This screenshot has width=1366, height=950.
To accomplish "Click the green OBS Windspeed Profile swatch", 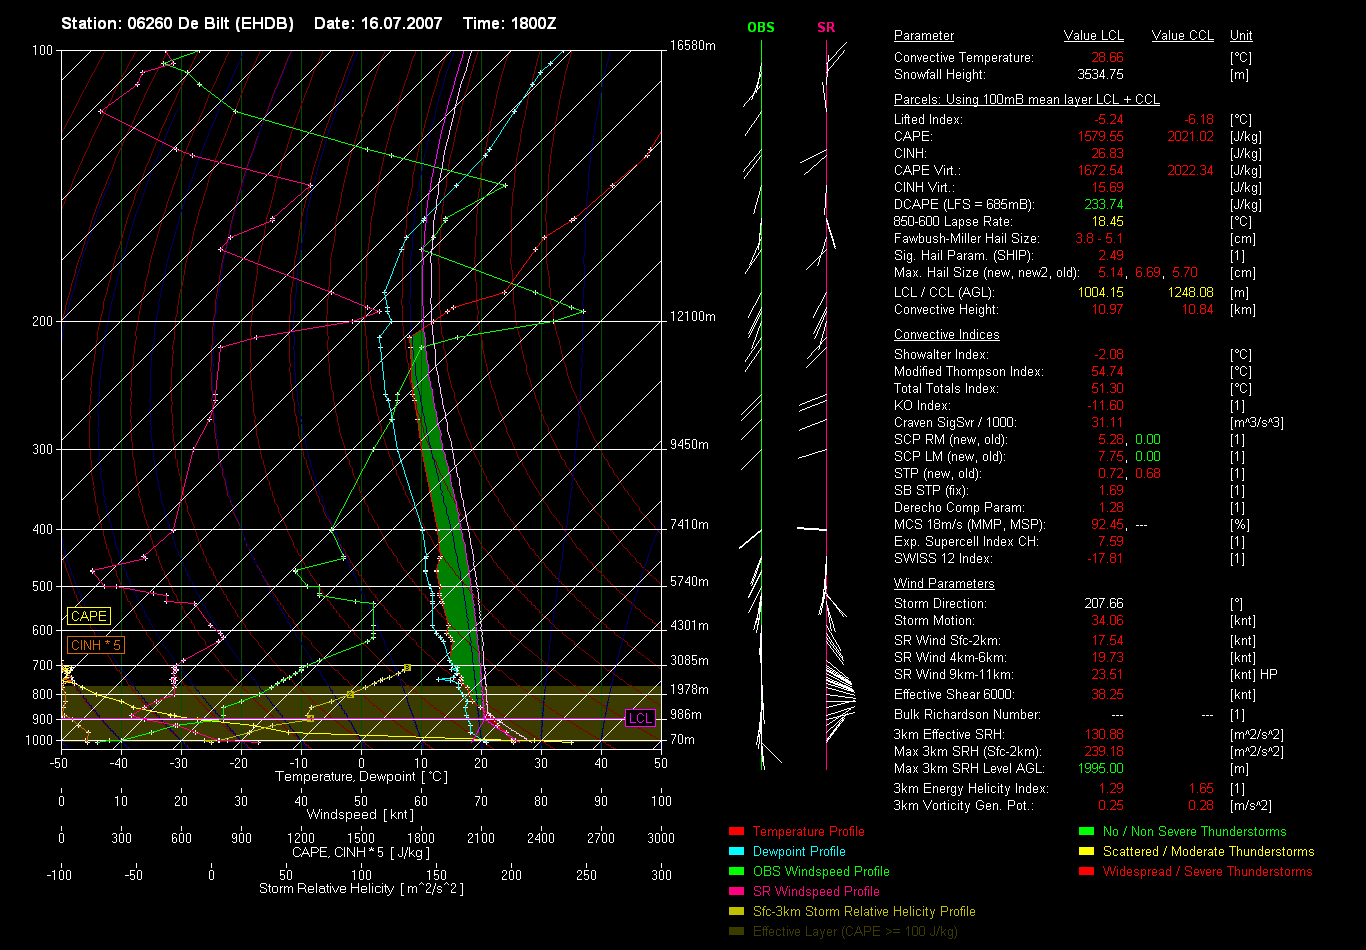I will (737, 871).
